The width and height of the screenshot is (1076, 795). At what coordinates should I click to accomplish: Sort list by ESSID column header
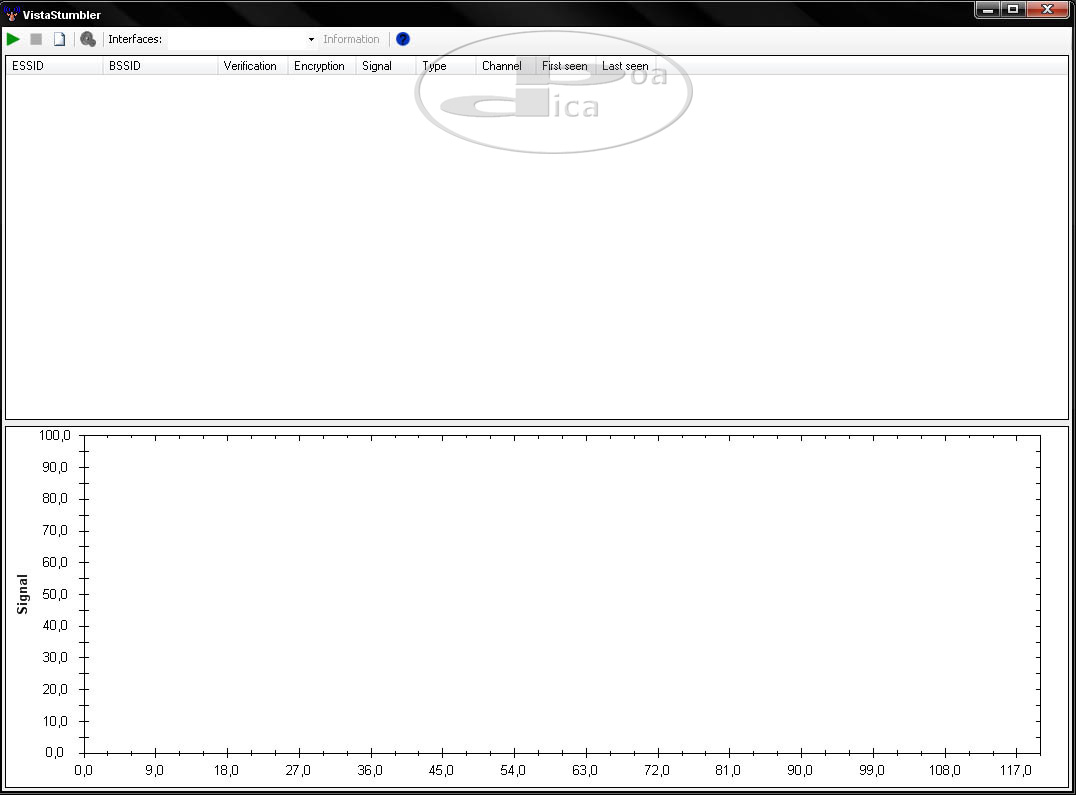click(54, 66)
